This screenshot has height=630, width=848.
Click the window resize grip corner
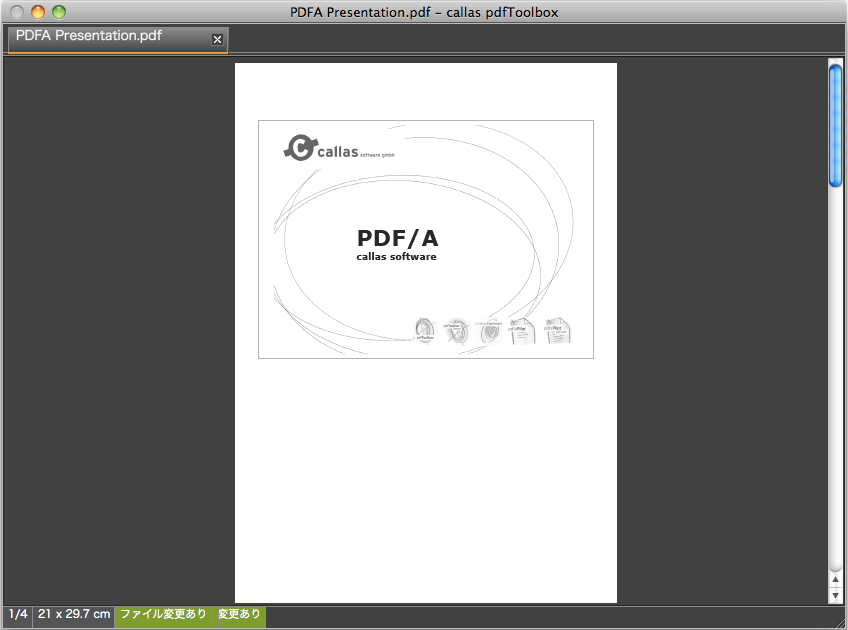(x=840, y=622)
